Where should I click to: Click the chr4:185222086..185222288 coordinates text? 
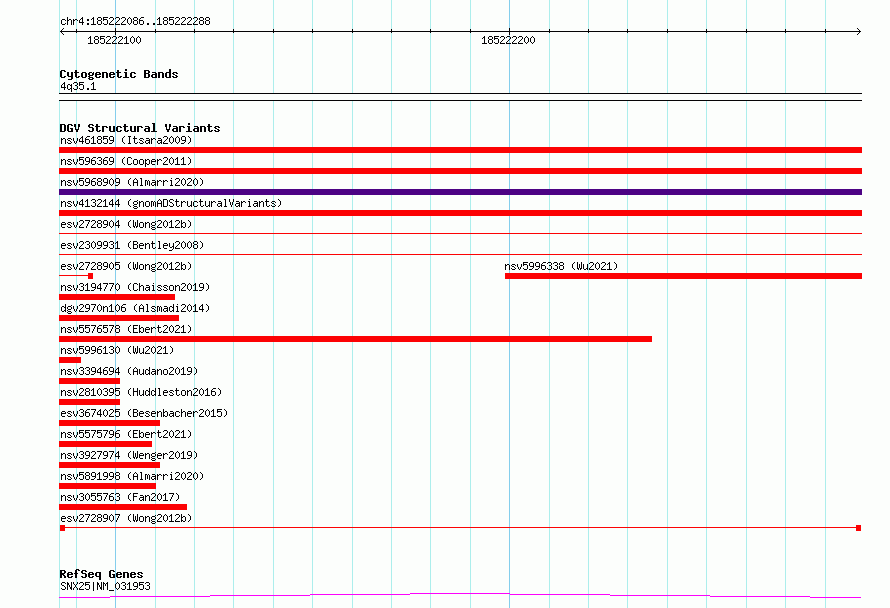pos(135,22)
